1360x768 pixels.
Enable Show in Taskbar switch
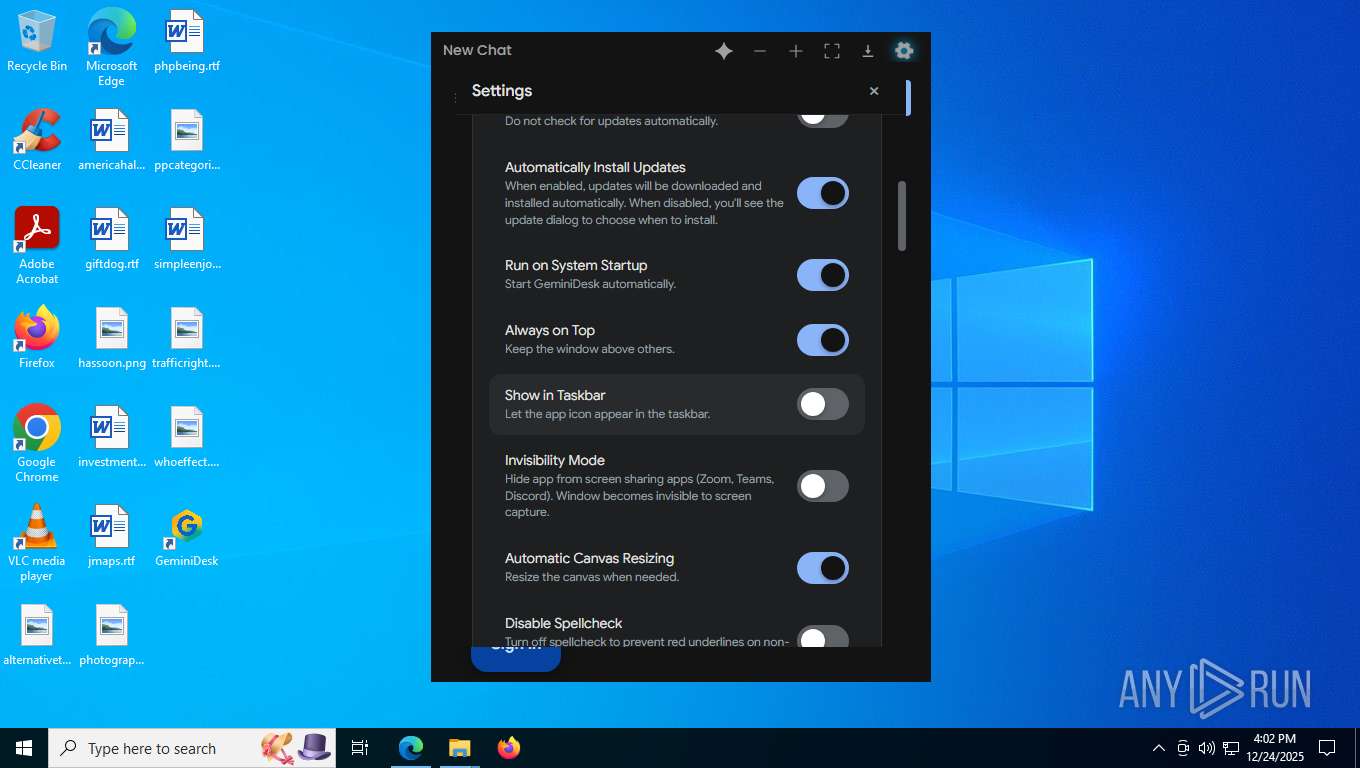(823, 404)
